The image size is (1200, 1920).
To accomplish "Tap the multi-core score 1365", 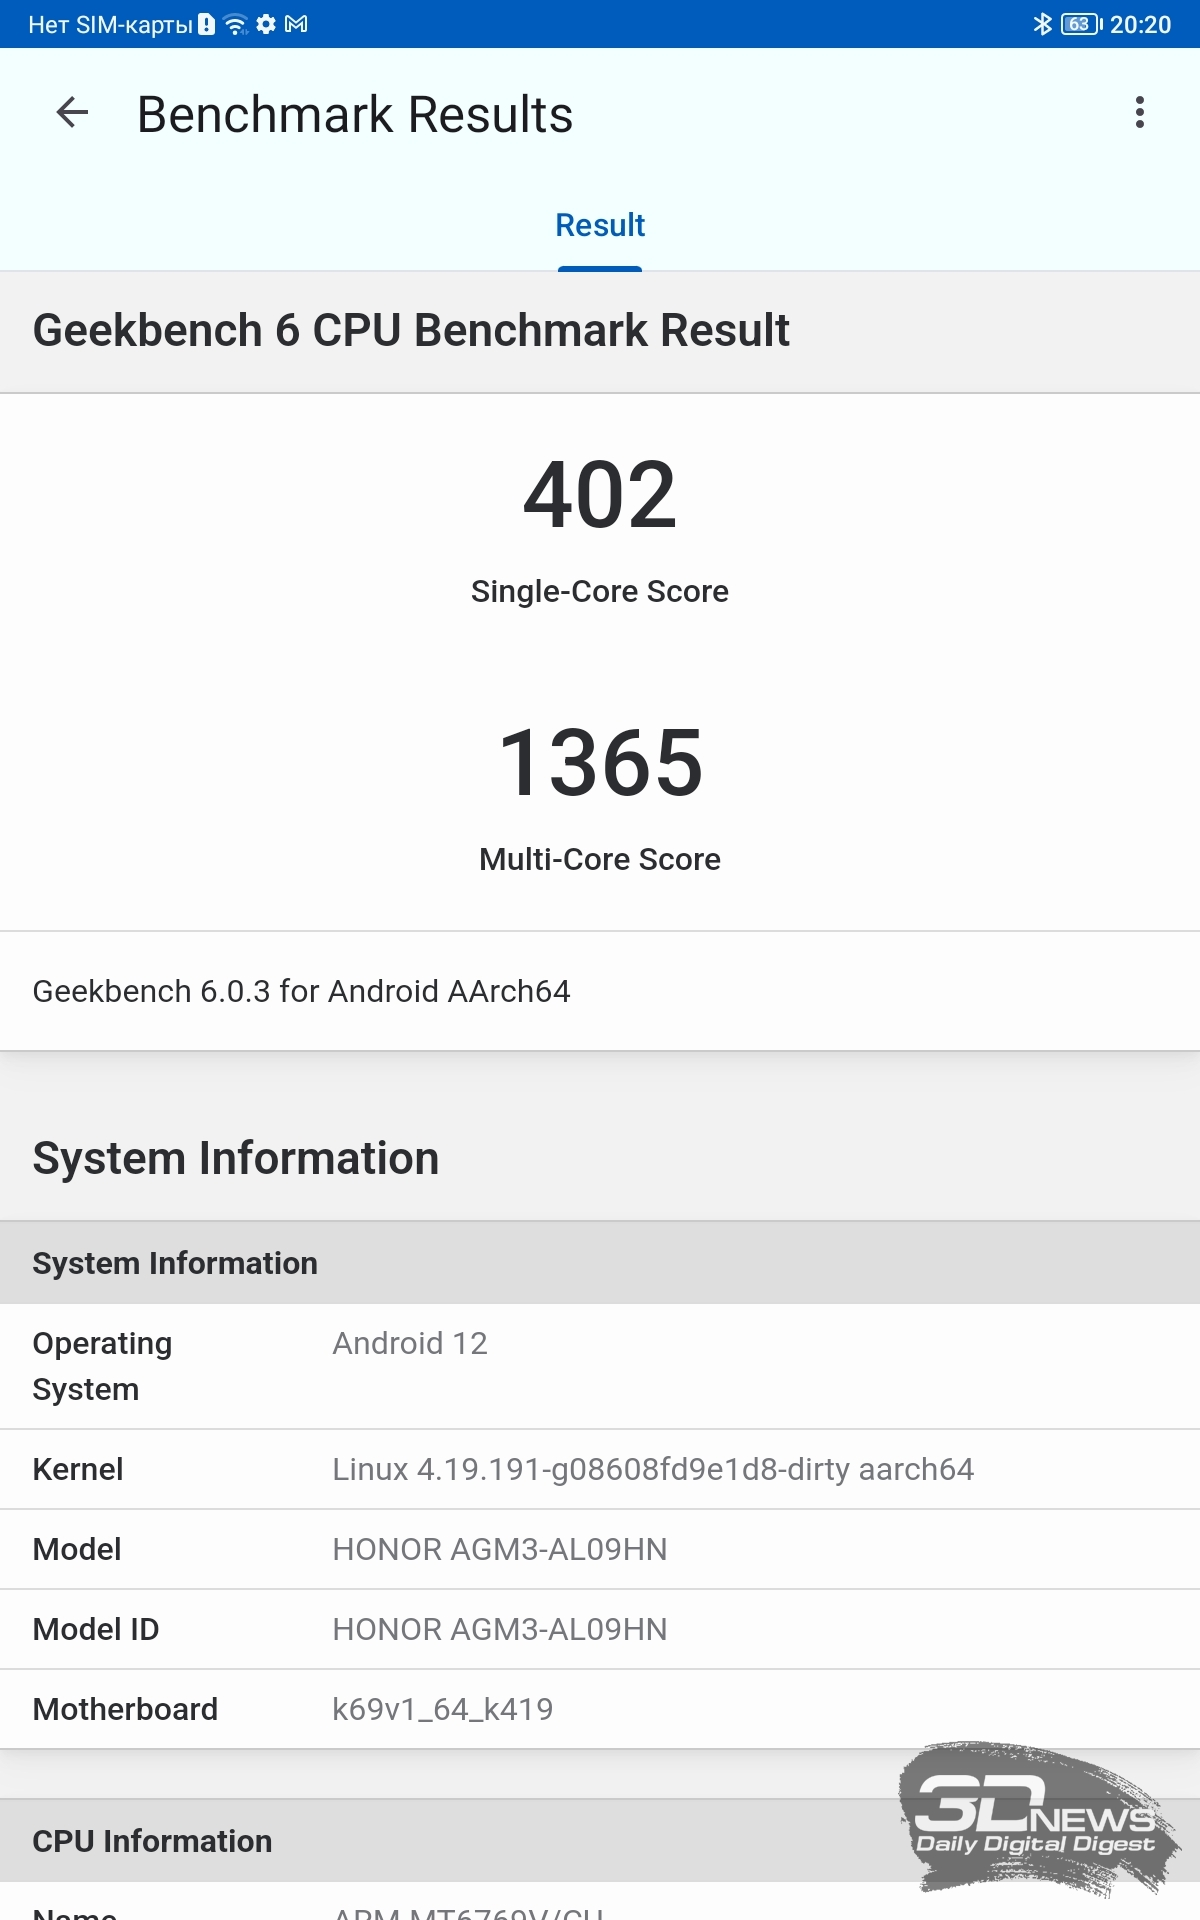I will [600, 763].
